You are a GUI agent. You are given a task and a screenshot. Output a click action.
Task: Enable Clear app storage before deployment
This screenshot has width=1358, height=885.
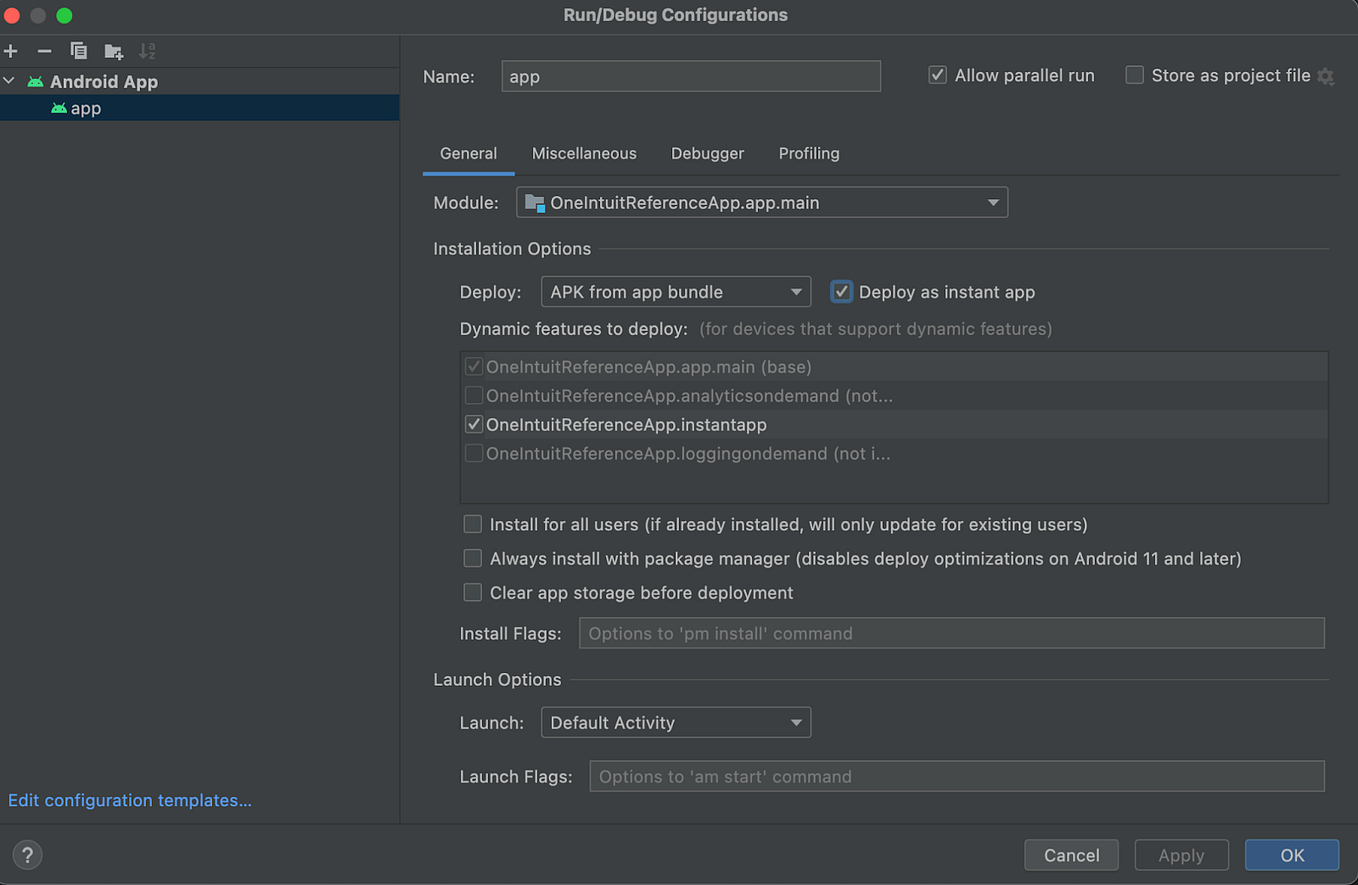[472, 592]
